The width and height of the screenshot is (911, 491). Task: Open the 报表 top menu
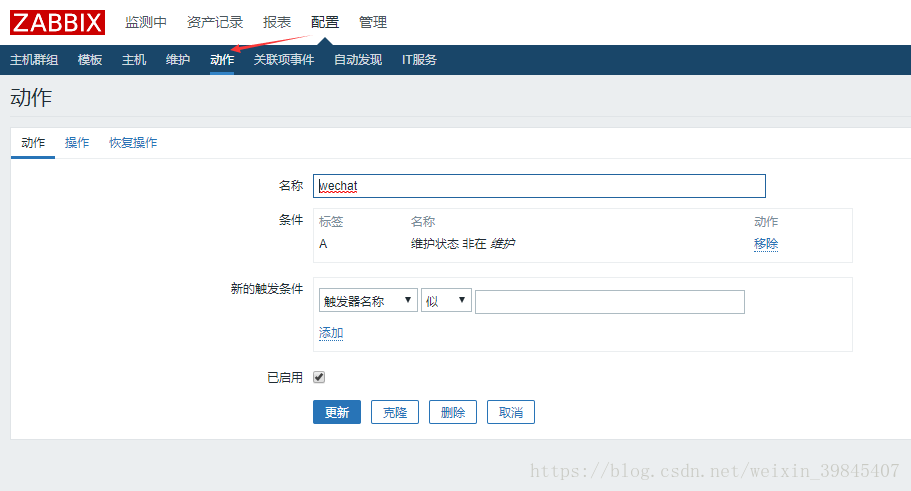point(277,22)
